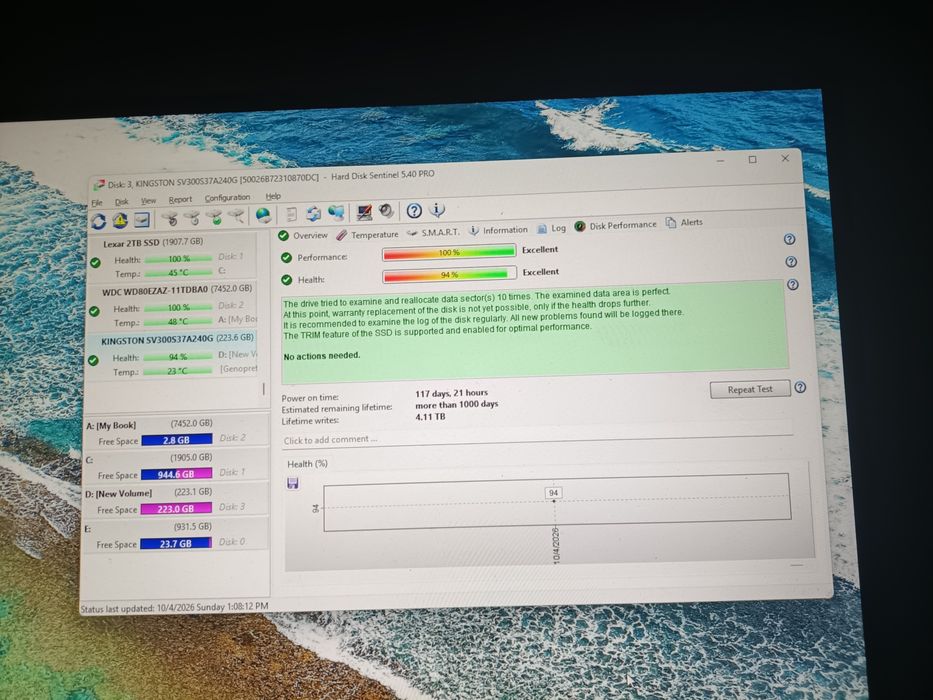Click the blue question mark toolbar icon

(x=414, y=210)
